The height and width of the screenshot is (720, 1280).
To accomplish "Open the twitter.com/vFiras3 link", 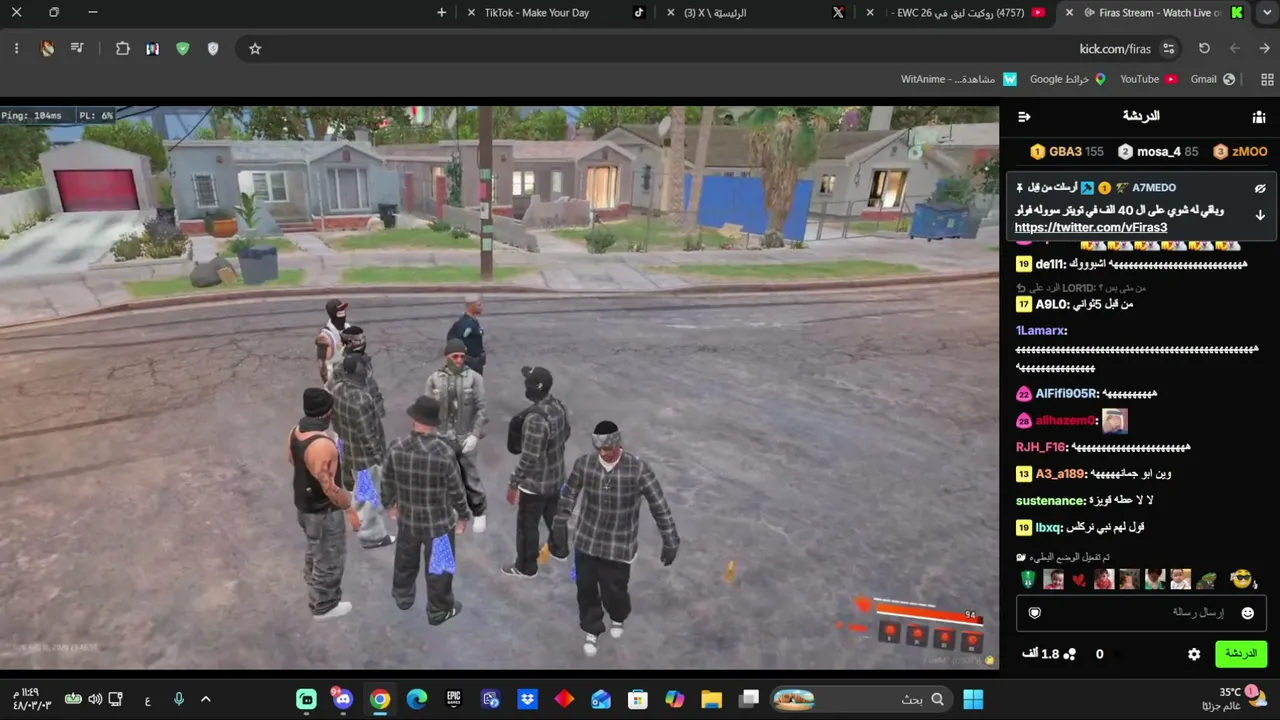I will (x=1091, y=228).
